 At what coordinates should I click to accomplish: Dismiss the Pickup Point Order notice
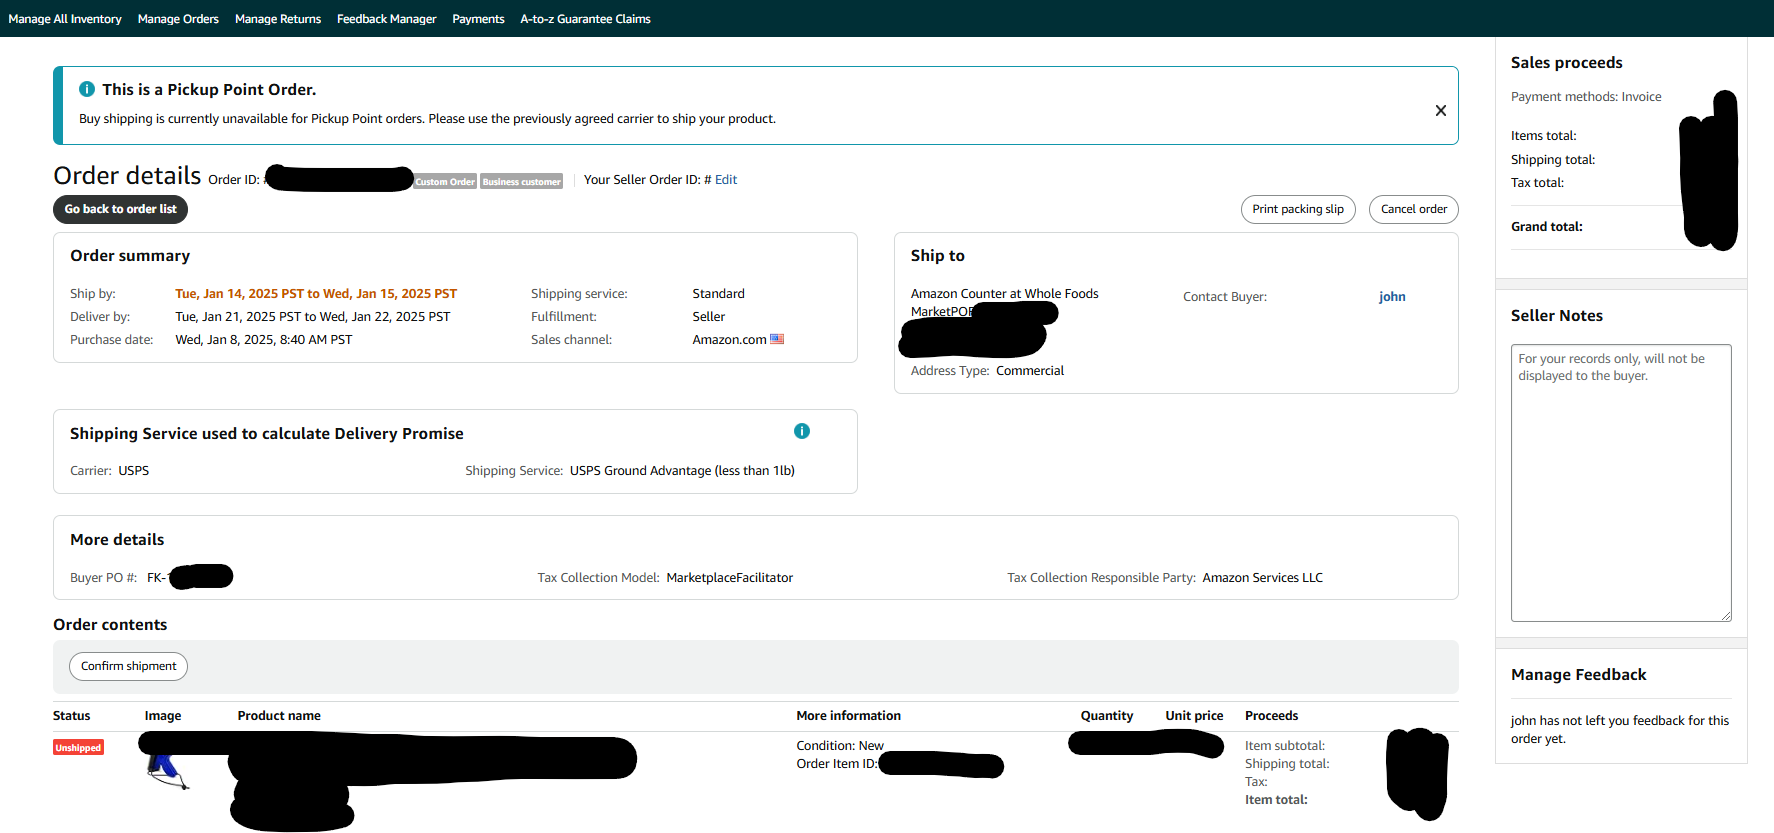(1440, 110)
